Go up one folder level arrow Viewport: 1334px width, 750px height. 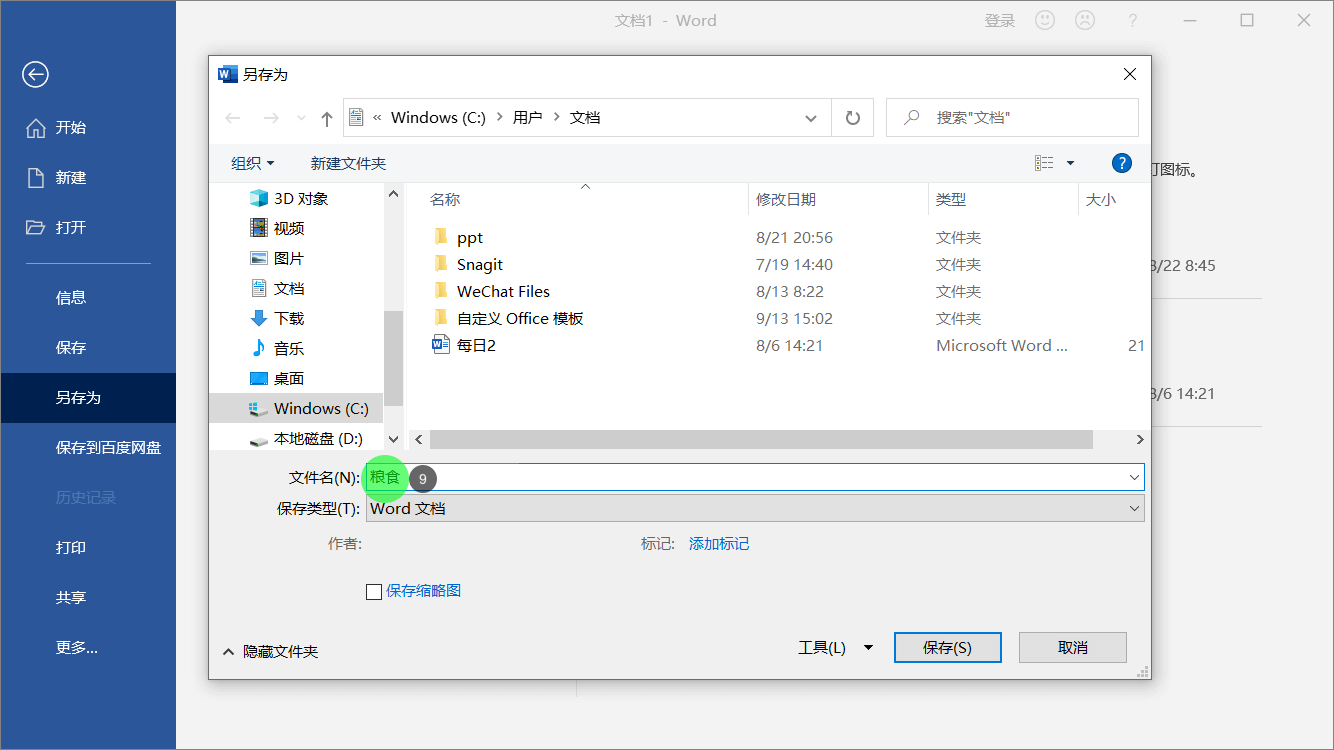coord(327,118)
